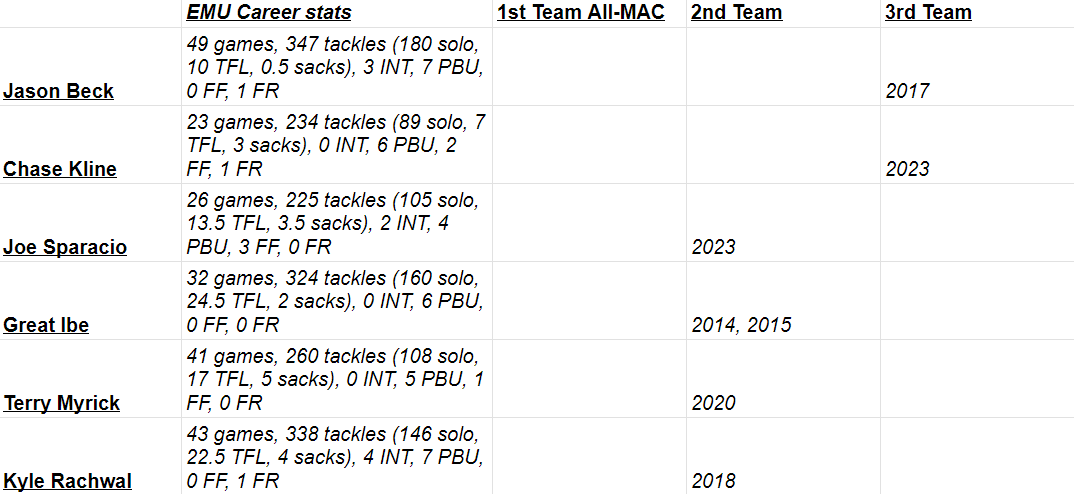Open Joe Sparacio's linked name
Image resolution: width=1074 pixels, height=494 pixels.
click(x=65, y=247)
